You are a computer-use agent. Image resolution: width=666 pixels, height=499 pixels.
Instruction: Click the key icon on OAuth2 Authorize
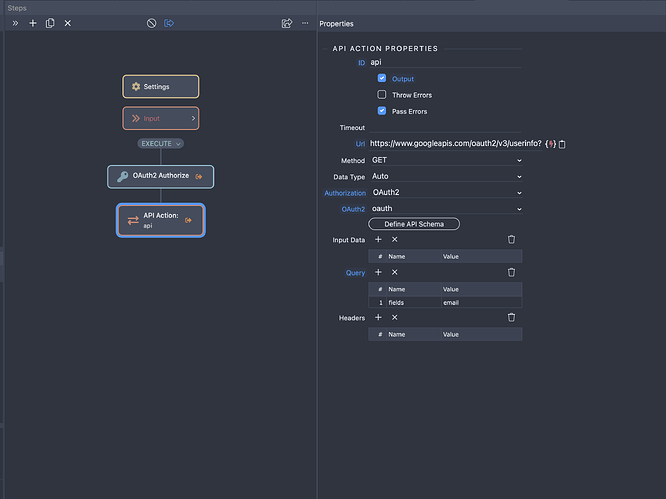(122, 177)
